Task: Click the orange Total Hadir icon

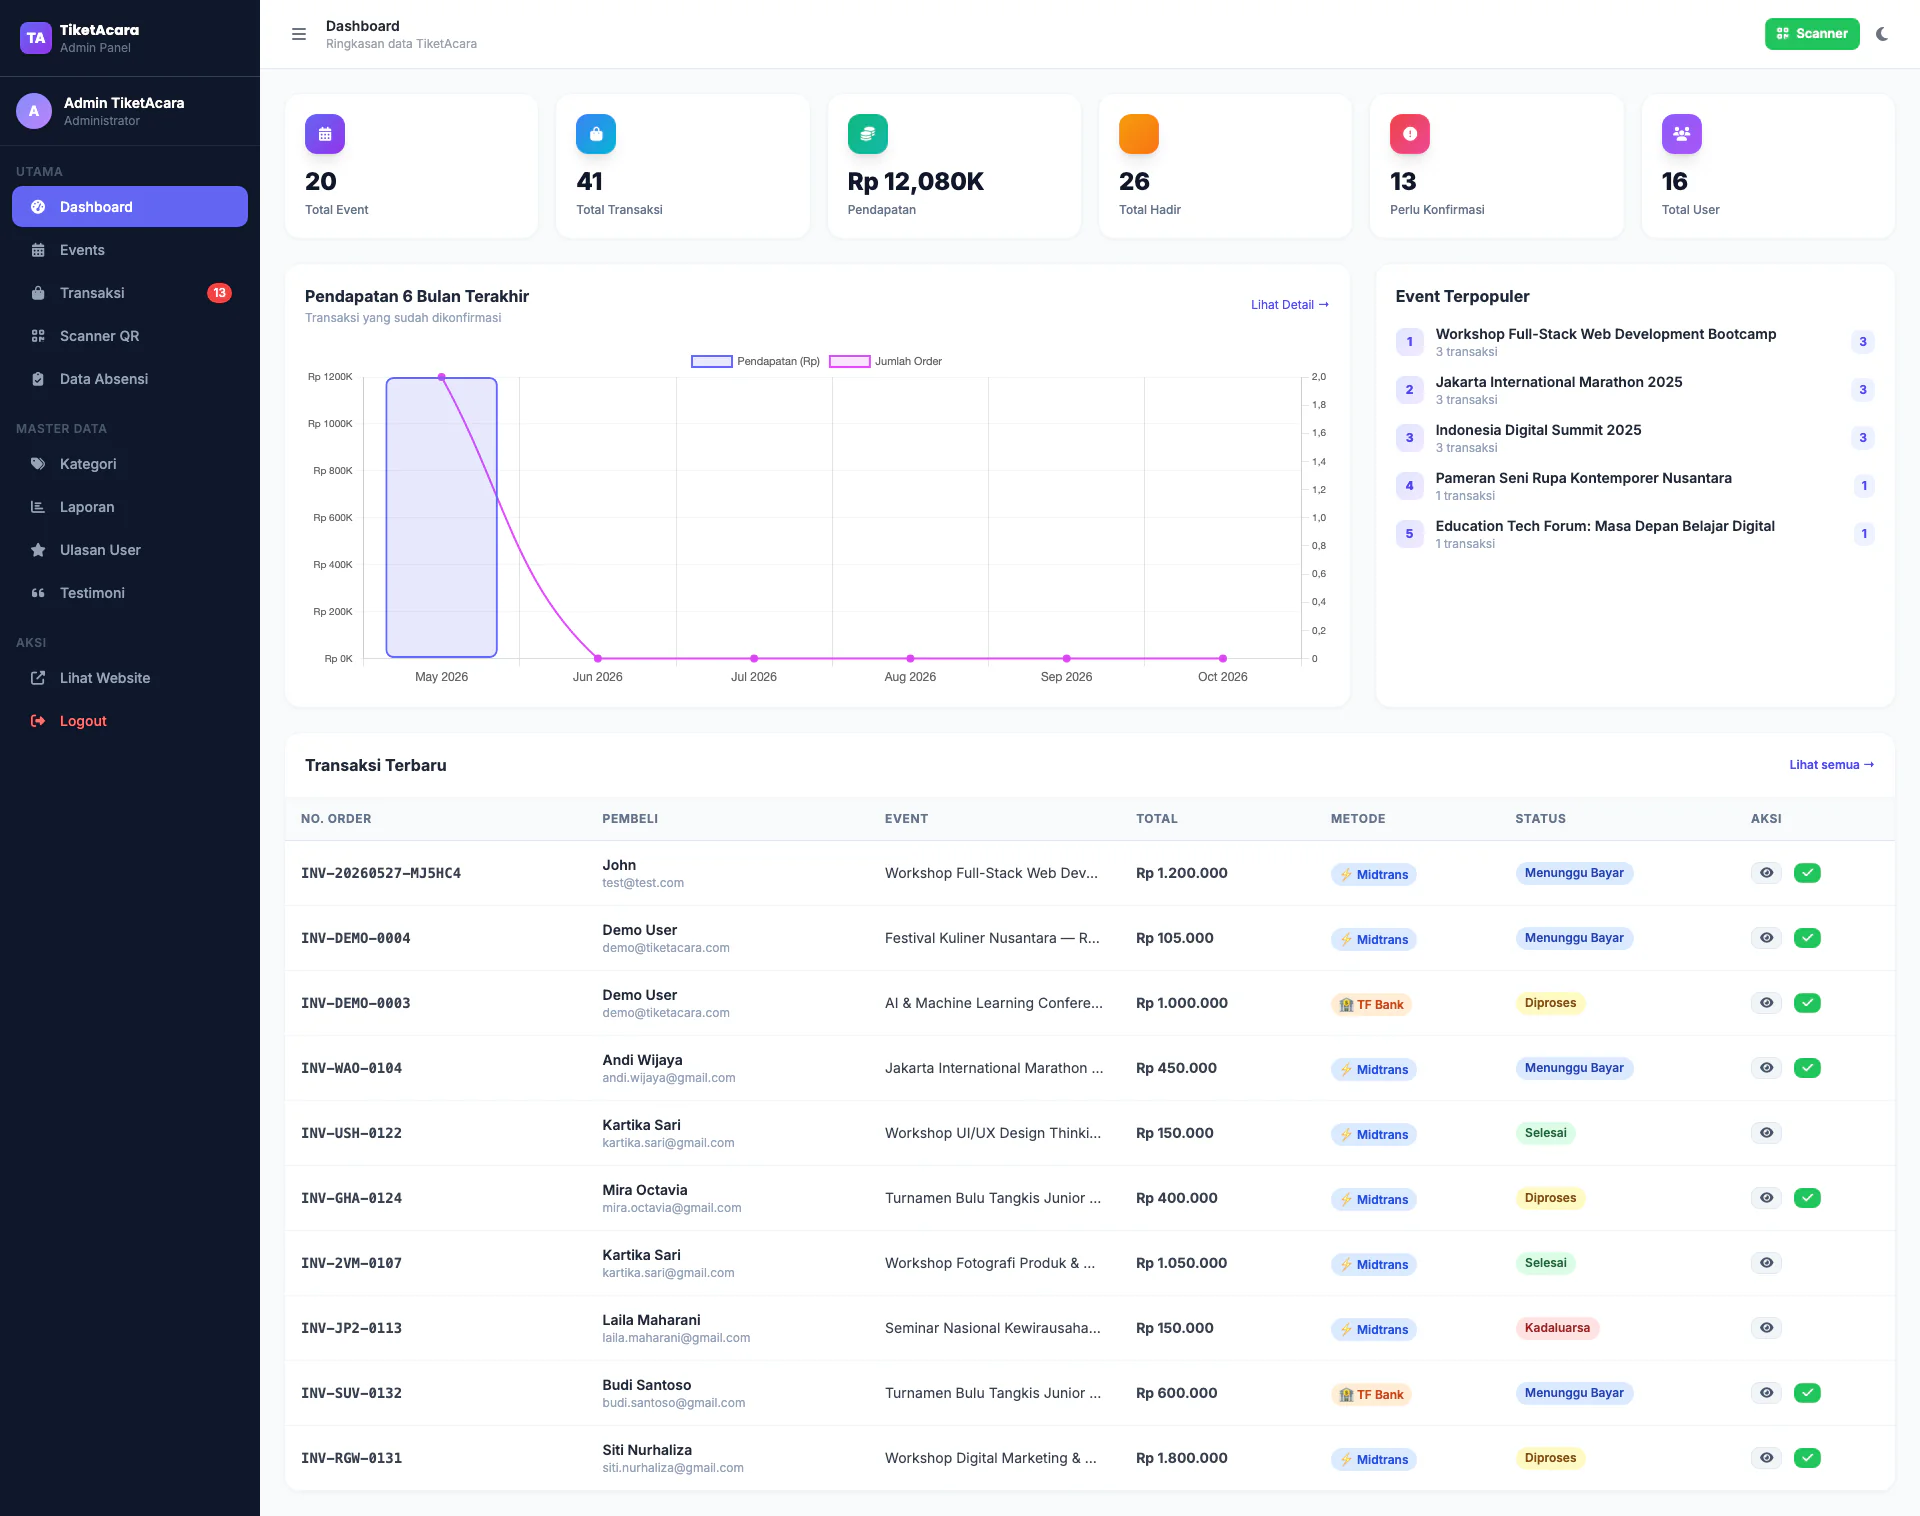Action: [x=1139, y=134]
